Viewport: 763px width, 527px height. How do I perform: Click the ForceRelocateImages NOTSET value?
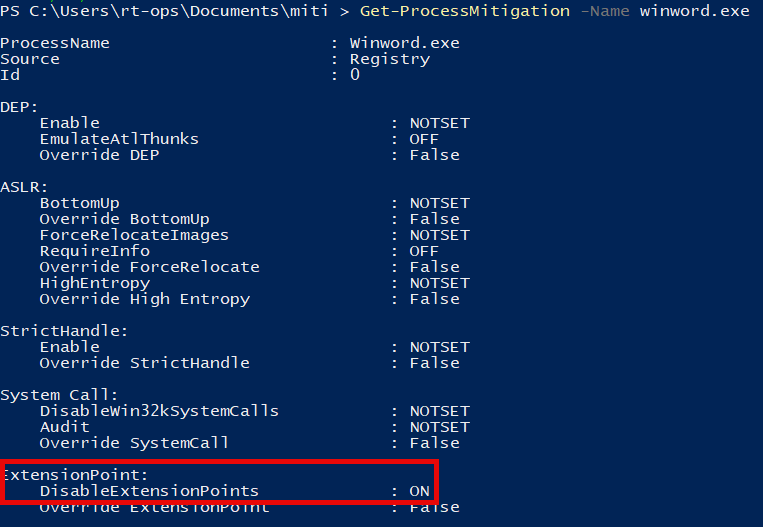[x=439, y=235]
